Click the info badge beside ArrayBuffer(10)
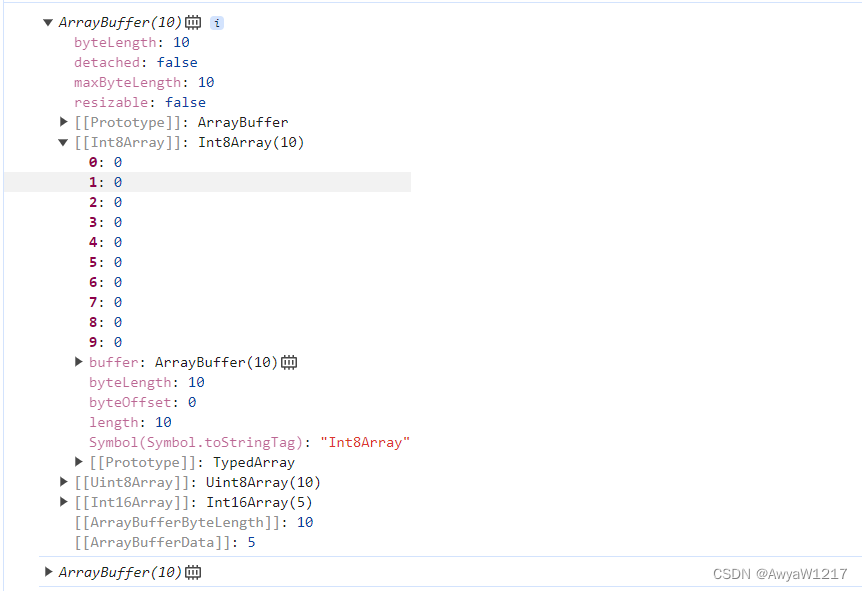The width and height of the screenshot is (862, 591). click(216, 22)
